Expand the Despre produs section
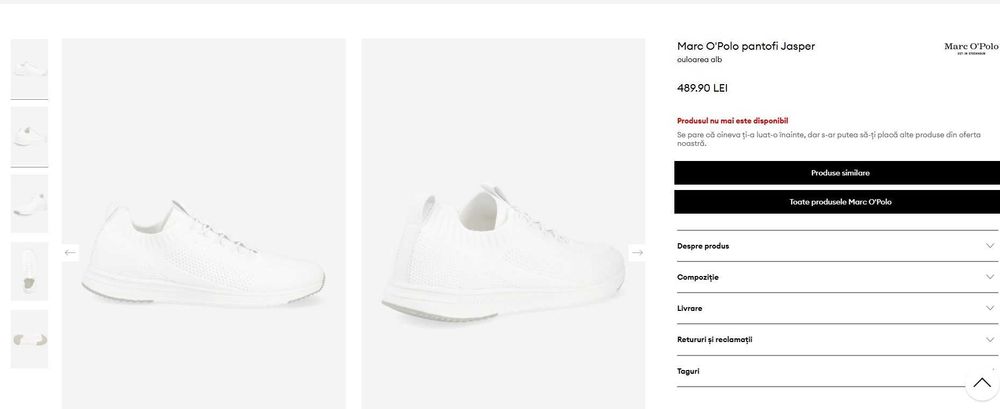 pyautogui.click(x=836, y=246)
